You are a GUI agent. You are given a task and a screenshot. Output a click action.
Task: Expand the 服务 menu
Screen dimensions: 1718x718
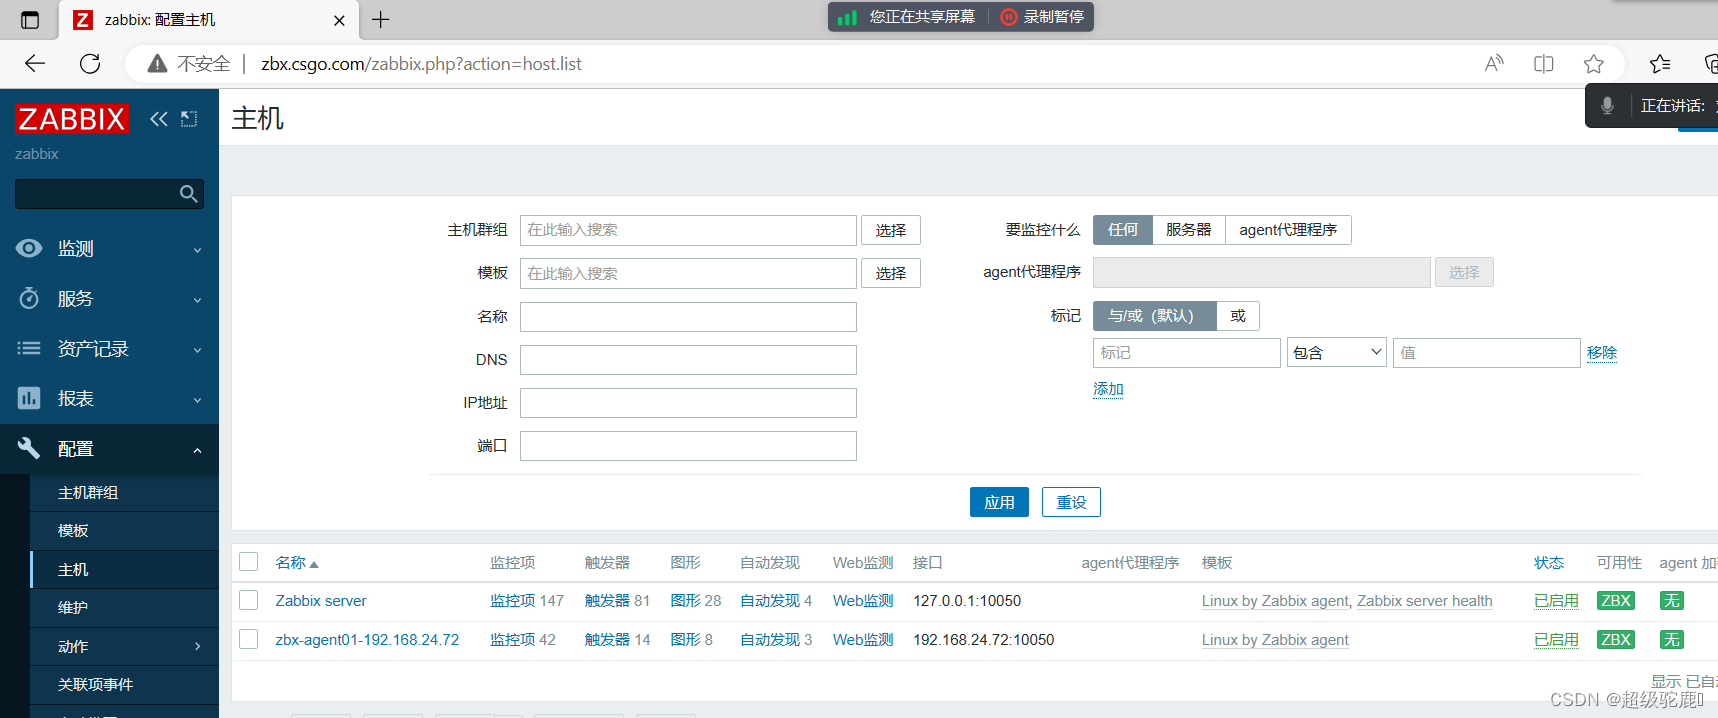click(197, 300)
